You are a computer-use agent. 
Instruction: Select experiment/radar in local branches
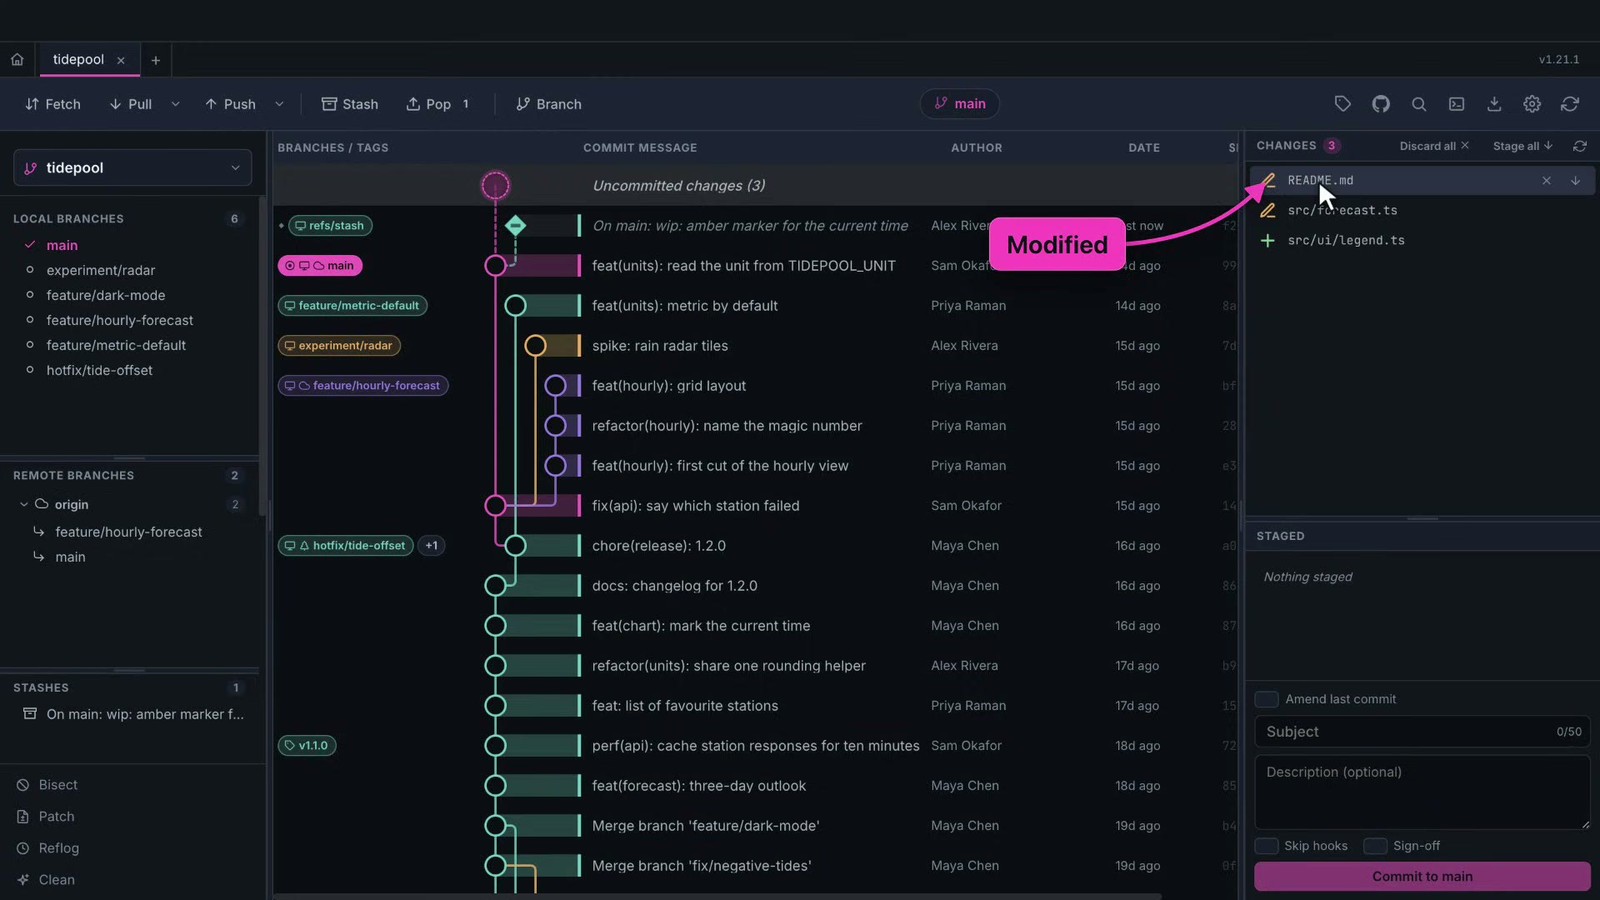coord(100,270)
